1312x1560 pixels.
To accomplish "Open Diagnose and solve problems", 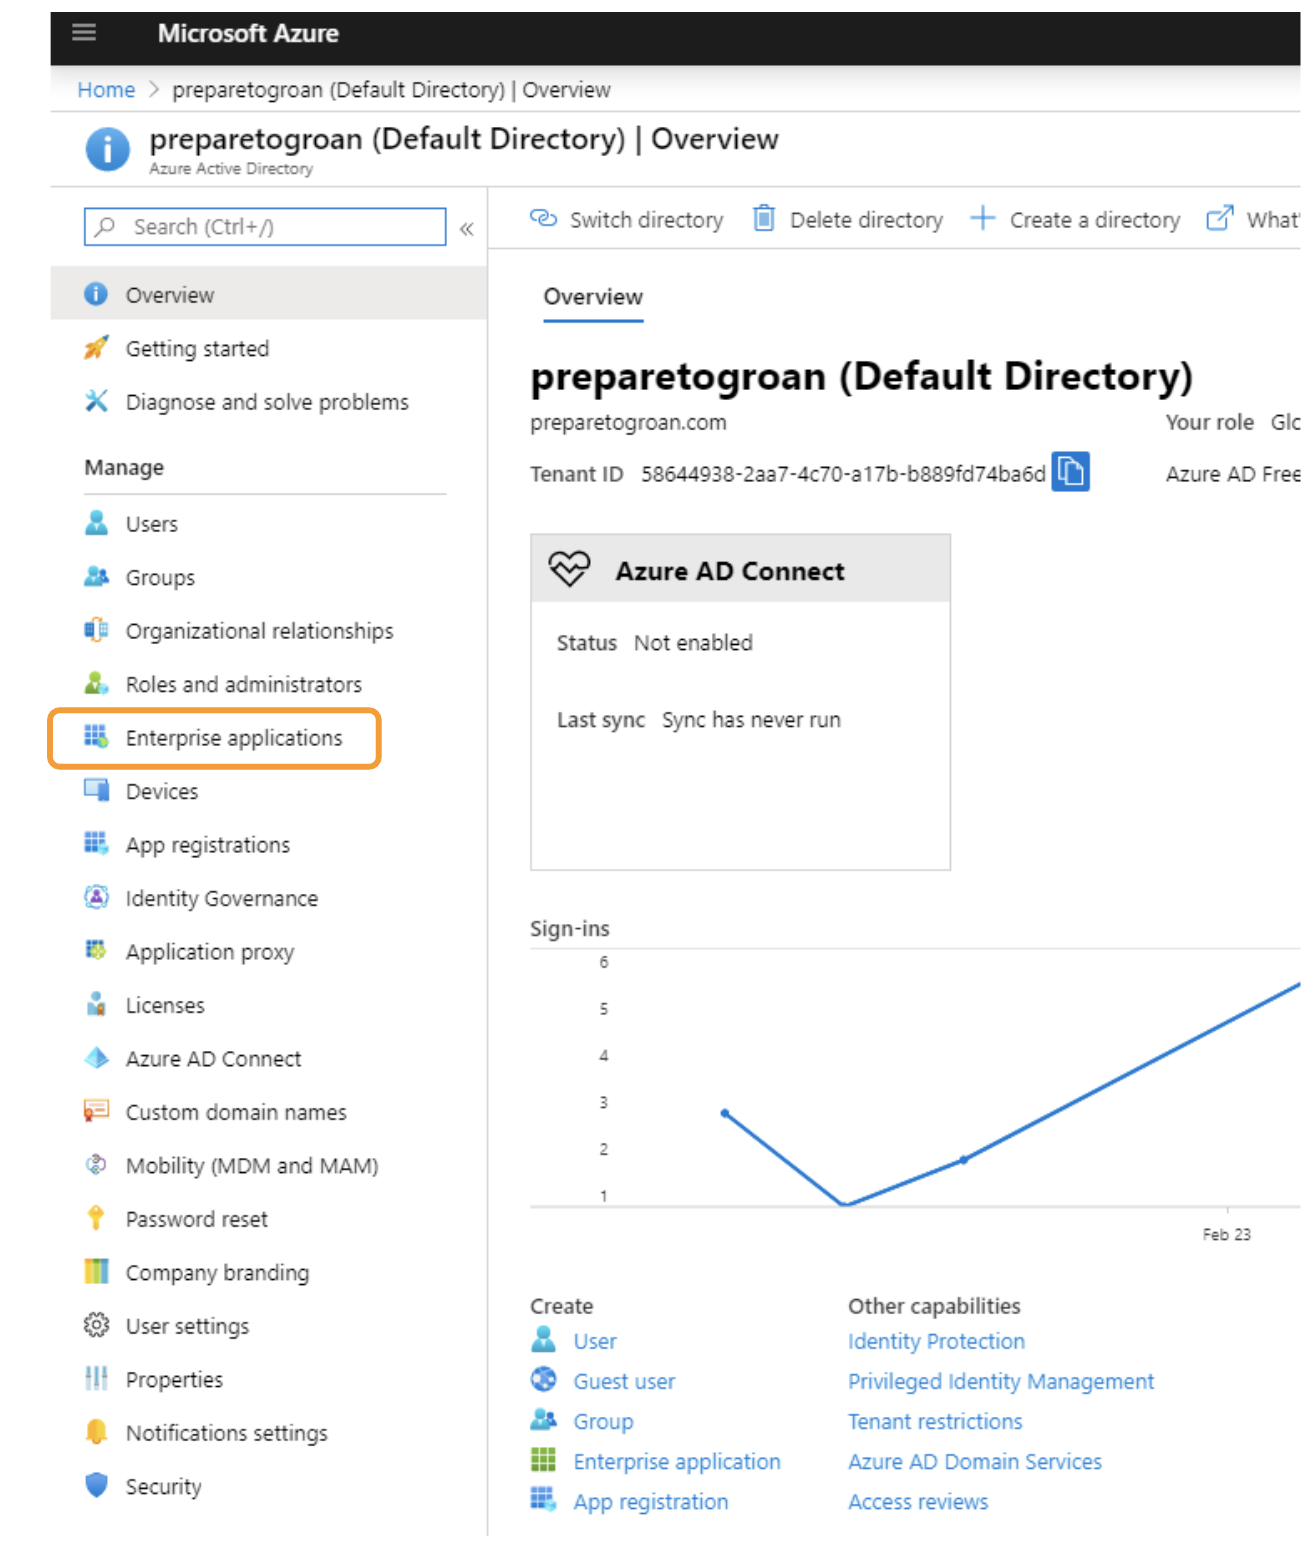I will coord(268,401).
